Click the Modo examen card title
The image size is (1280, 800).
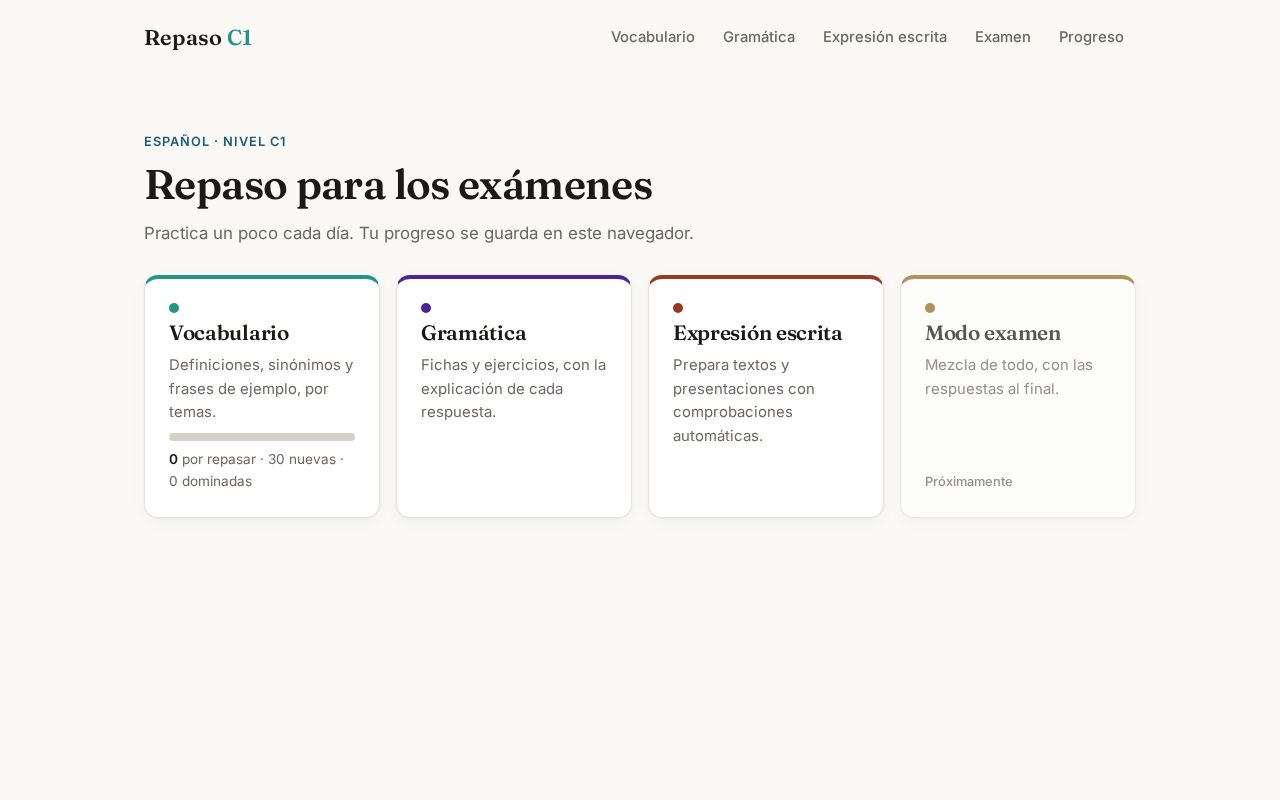coord(993,333)
